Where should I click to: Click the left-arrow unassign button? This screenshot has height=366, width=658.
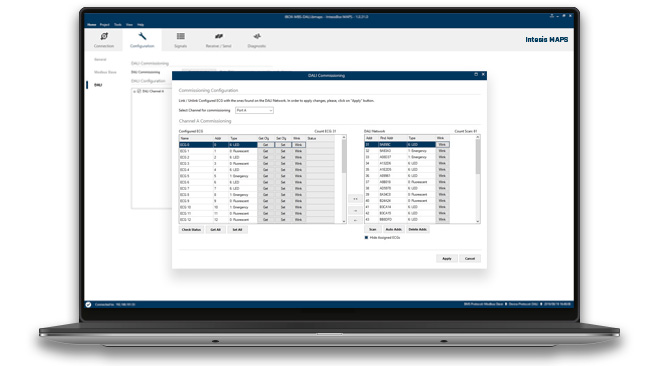(355, 220)
